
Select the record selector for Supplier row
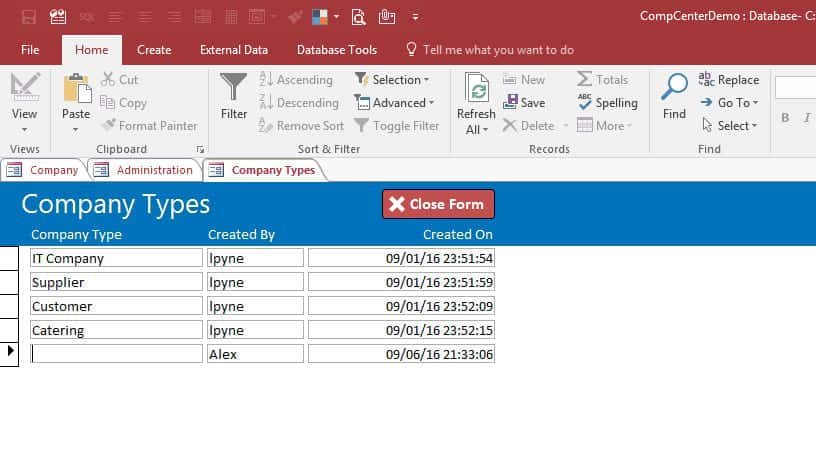(9, 282)
